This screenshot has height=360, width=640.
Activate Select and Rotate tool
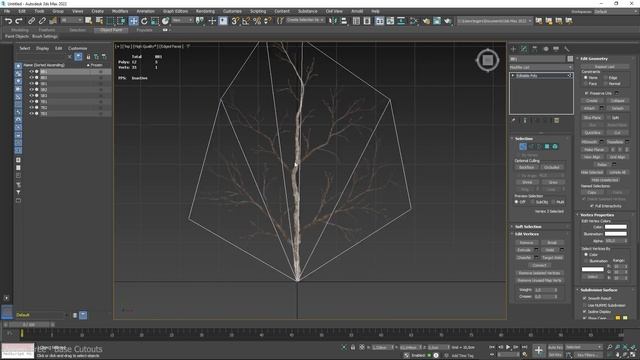coord(144,21)
